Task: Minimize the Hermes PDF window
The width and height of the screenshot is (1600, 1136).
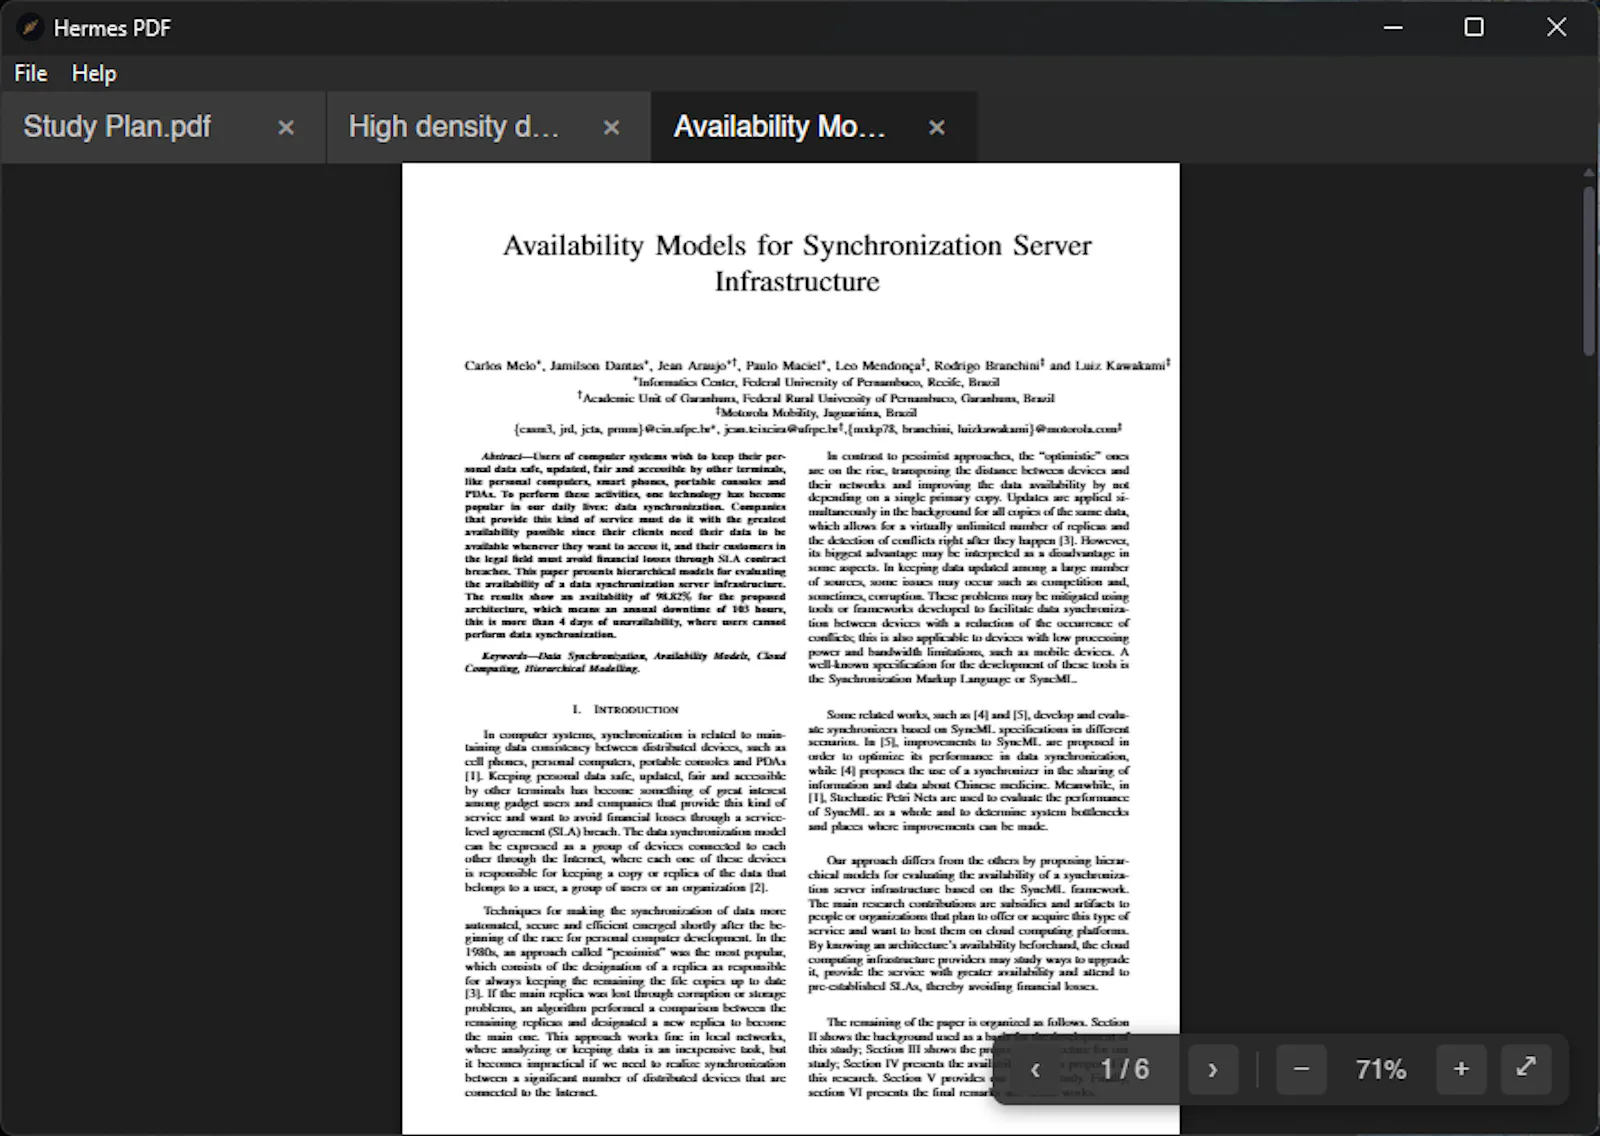Action: 1393,27
